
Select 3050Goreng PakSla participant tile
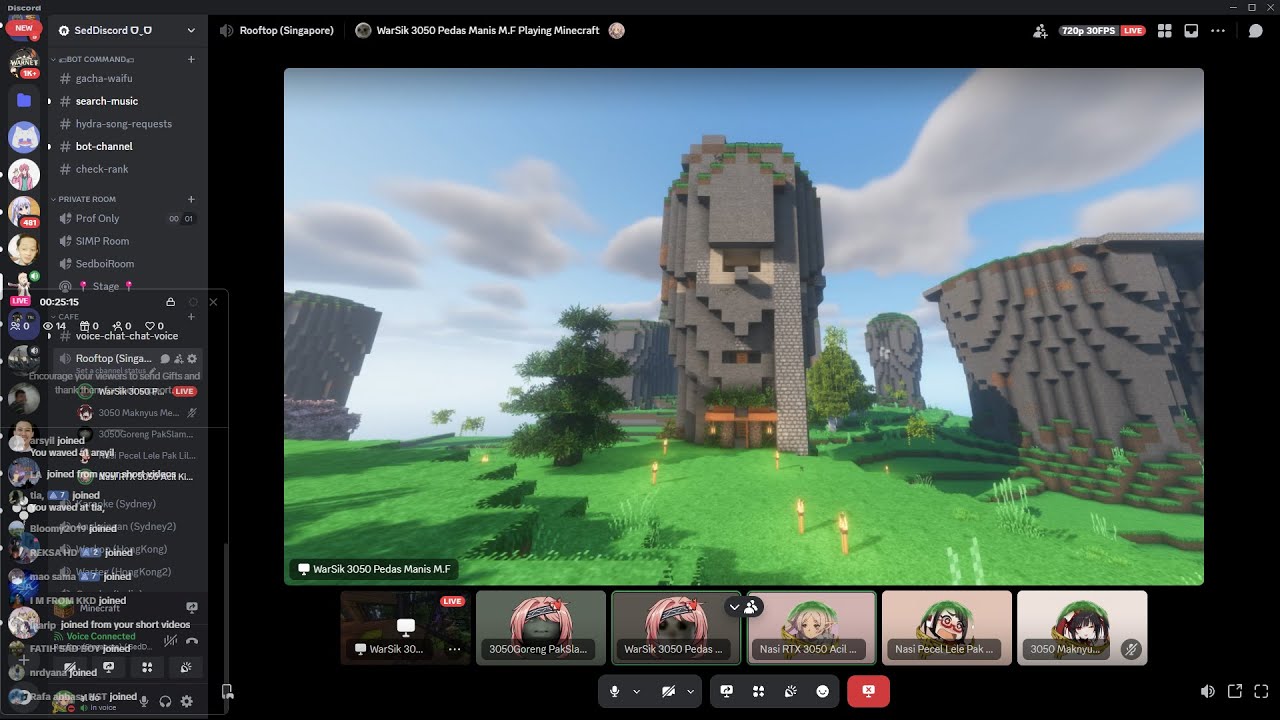pos(541,628)
